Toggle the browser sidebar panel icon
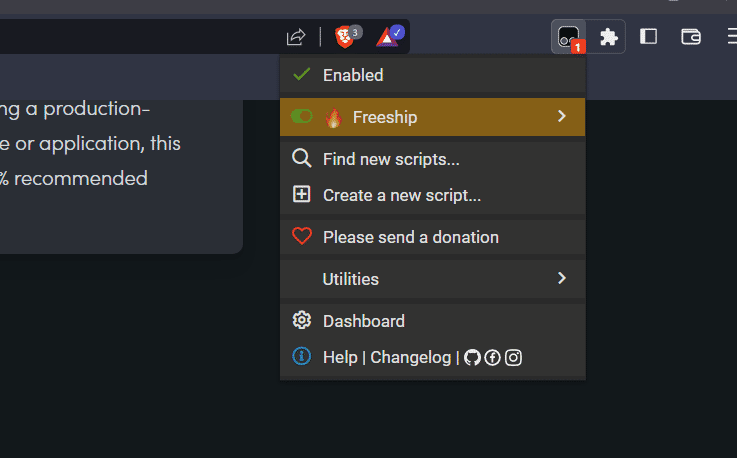The image size is (737, 458). [x=649, y=37]
